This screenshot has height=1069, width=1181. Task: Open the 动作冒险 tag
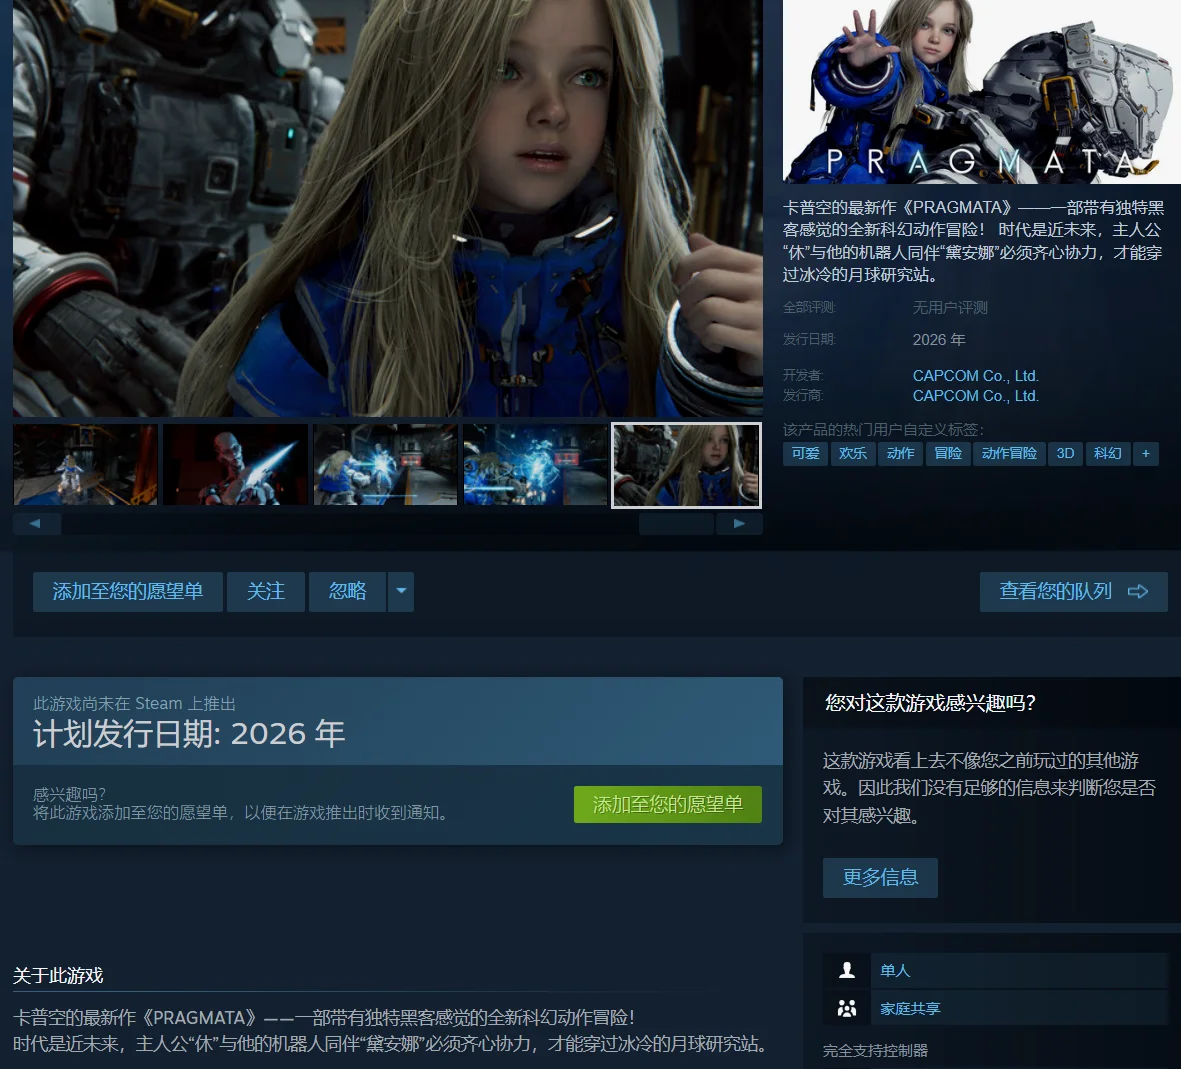click(1009, 454)
